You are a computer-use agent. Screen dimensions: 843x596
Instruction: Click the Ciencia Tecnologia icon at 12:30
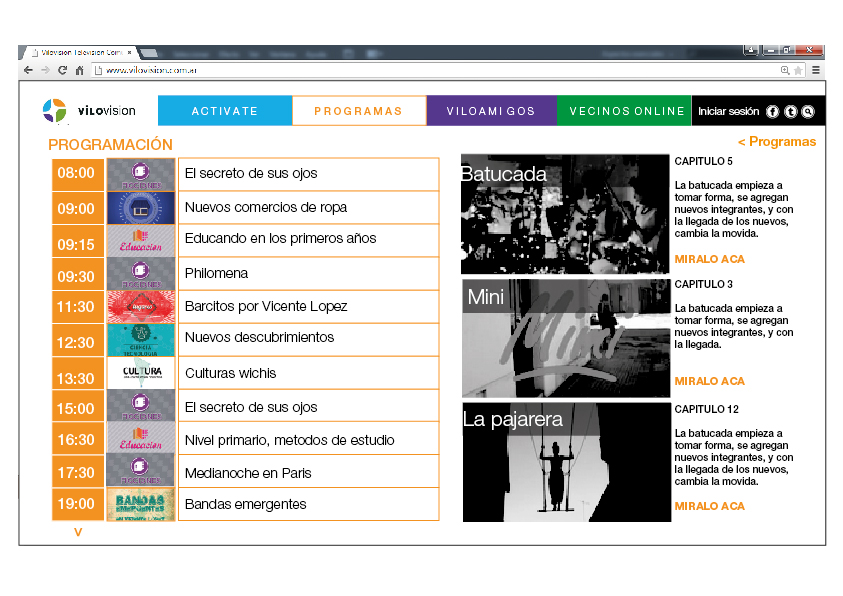coord(141,340)
